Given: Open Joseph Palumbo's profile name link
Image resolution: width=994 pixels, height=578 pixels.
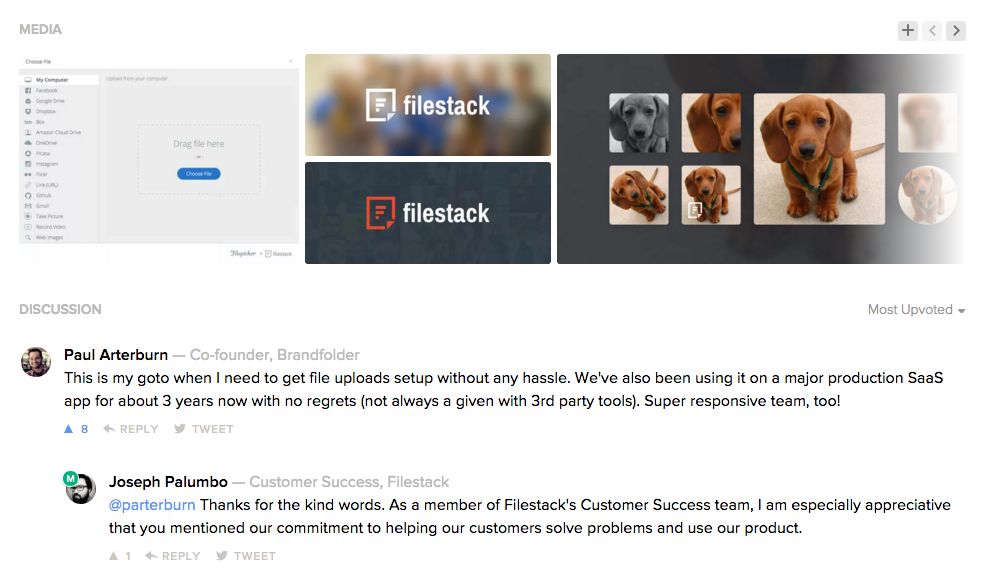Looking at the screenshot, I should pyautogui.click(x=168, y=482).
